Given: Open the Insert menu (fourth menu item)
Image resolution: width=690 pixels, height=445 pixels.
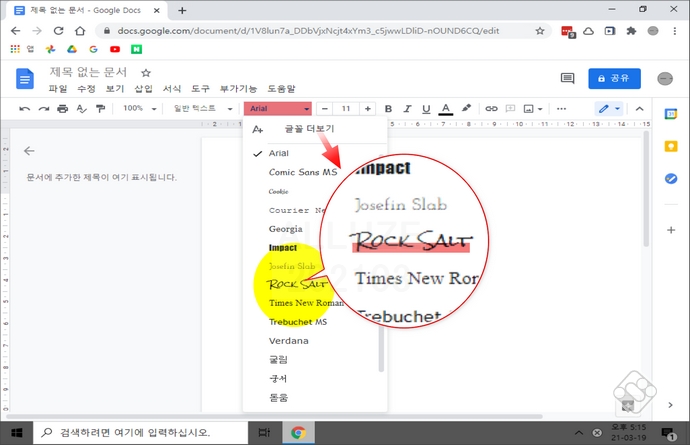Looking at the screenshot, I should (143, 88).
